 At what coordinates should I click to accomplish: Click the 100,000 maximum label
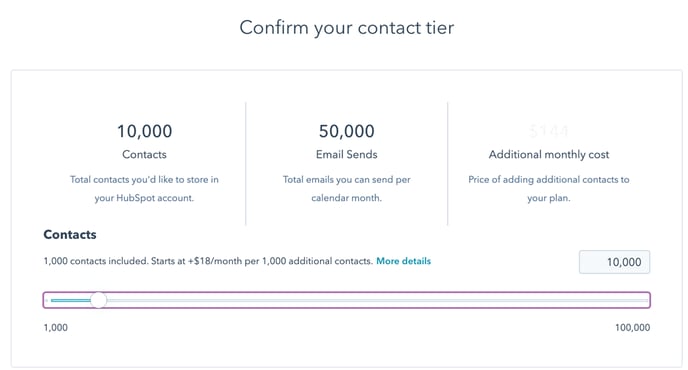(632, 327)
